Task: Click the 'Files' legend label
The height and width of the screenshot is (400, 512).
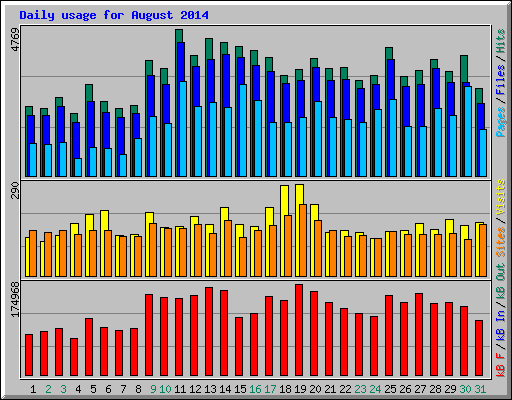Action: [500, 80]
